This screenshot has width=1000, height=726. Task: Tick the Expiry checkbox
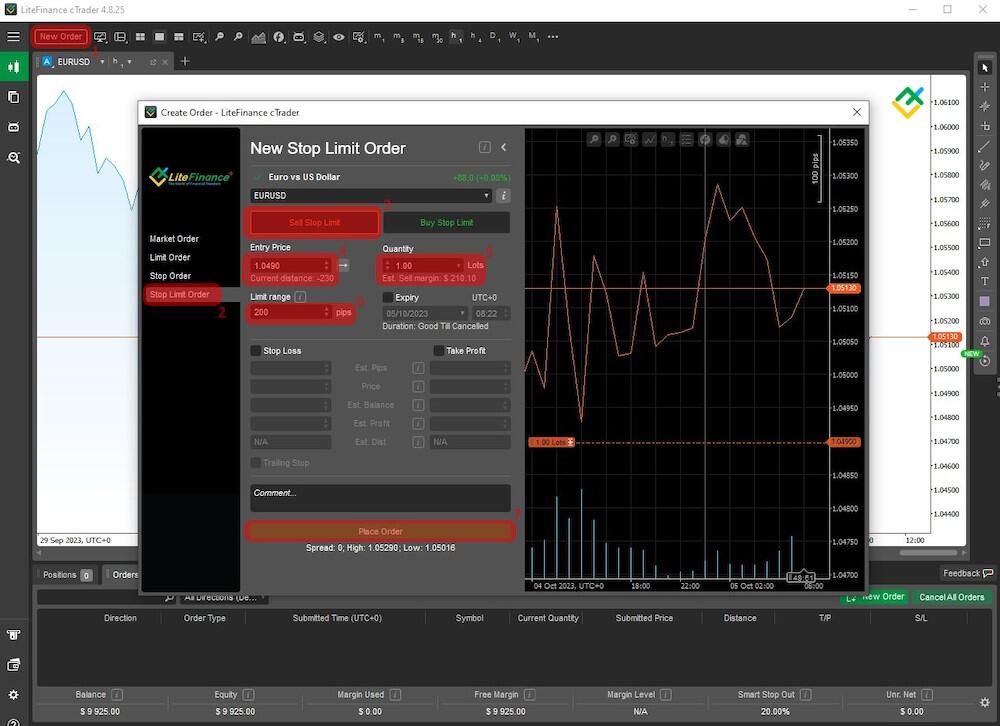pos(388,297)
